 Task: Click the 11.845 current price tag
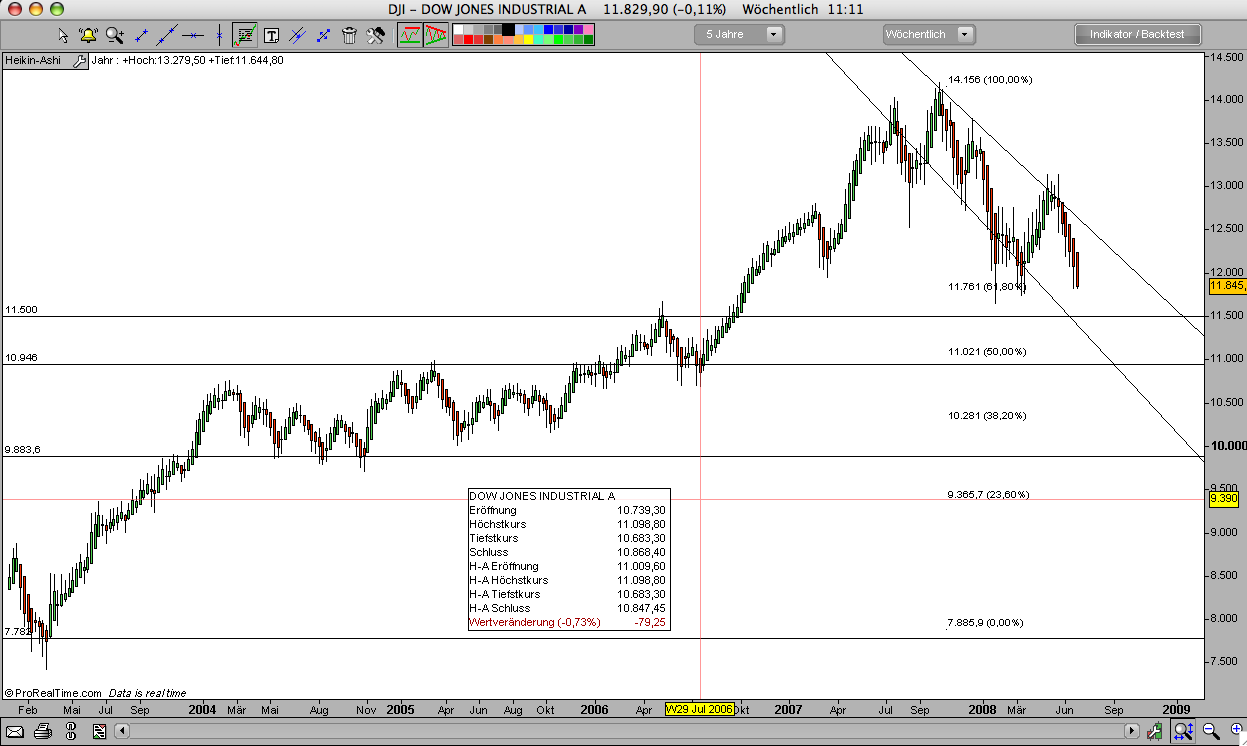pos(1227,286)
